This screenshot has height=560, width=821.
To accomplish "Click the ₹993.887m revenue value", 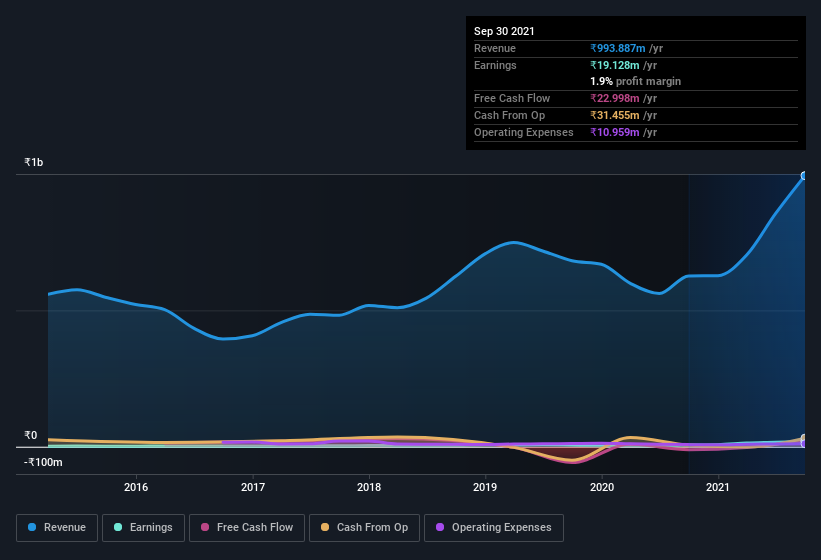I will 618,48.
